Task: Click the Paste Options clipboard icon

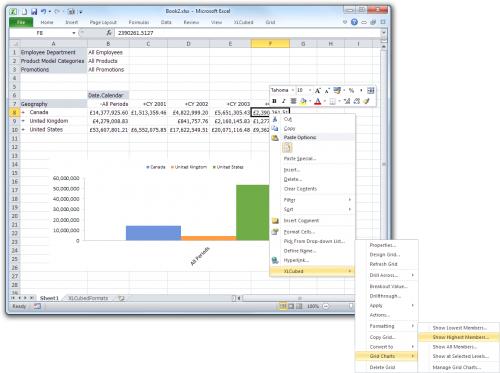Action: 287,147
